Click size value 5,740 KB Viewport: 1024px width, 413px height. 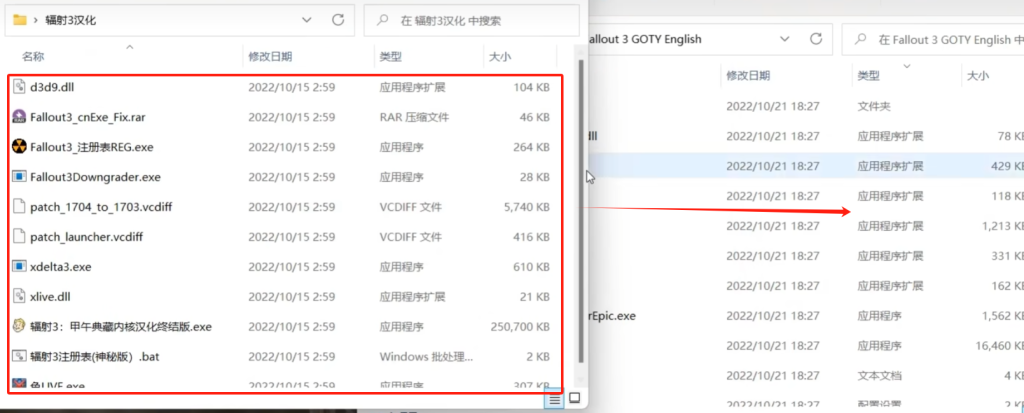pos(527,207)
